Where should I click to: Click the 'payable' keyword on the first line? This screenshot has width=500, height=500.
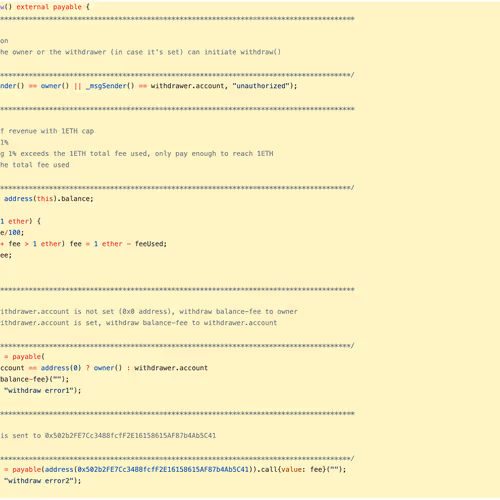[67, 7]
